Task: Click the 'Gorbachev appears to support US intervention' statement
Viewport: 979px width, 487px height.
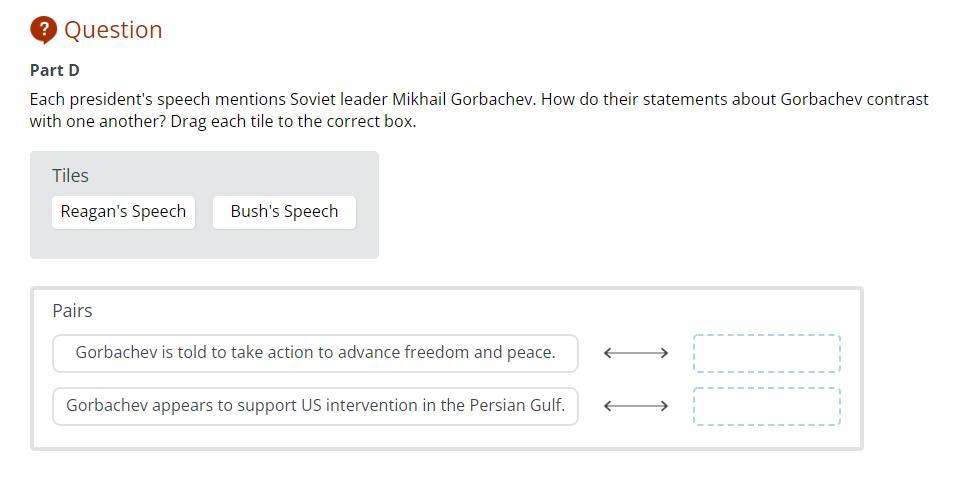Action: pos(315,406)
